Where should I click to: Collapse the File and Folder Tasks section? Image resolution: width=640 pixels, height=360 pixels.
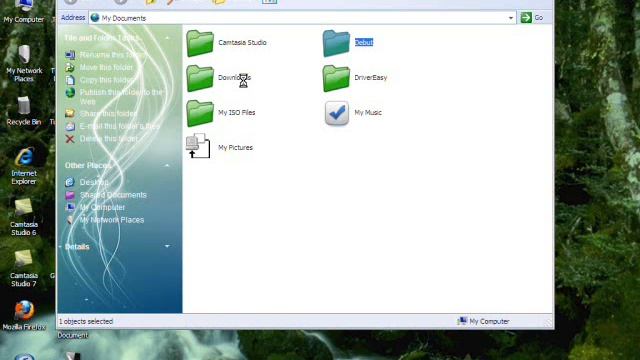(x=167, y=38)
